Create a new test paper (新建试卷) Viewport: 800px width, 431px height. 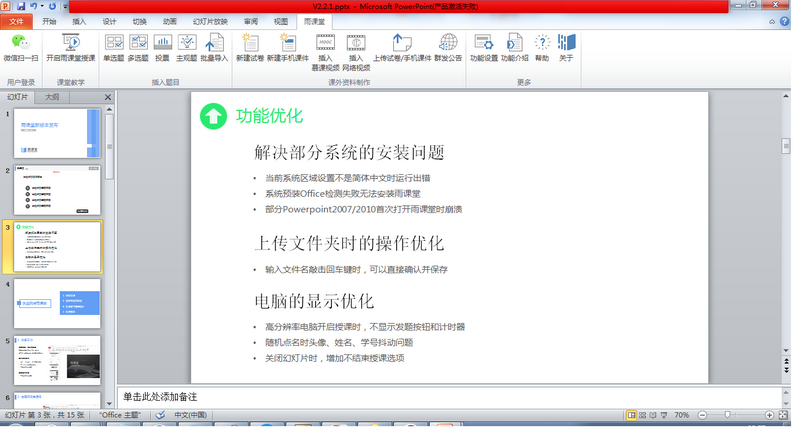click(250, 48)
